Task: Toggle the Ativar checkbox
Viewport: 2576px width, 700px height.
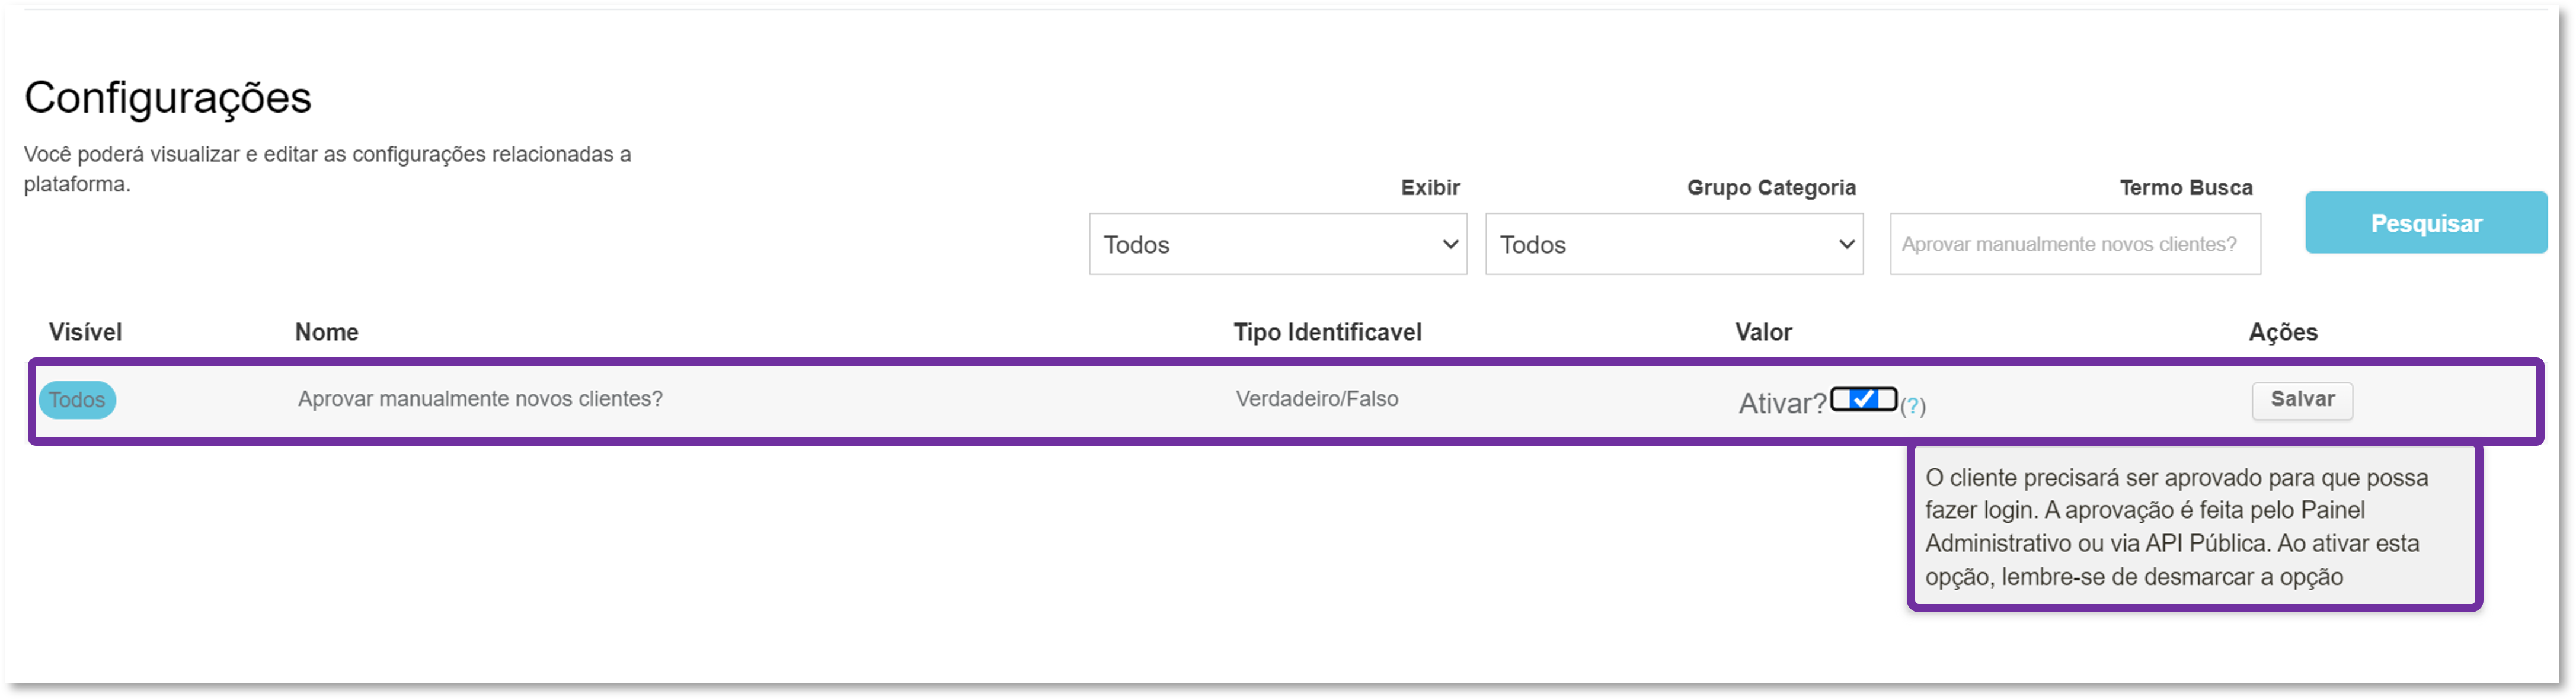Action: pyautogui.click(x=1863, y=399)
